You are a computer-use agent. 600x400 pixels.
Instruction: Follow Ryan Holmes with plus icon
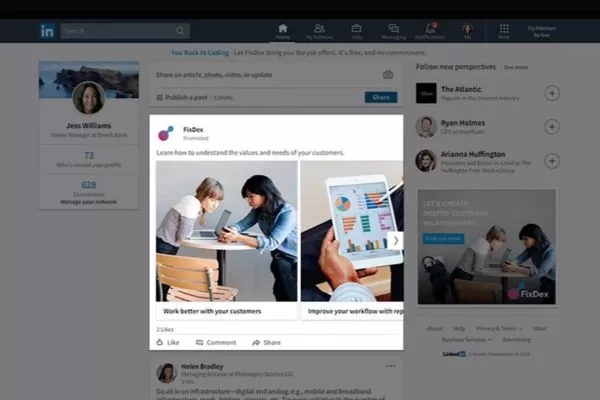[x=552, y=127]
